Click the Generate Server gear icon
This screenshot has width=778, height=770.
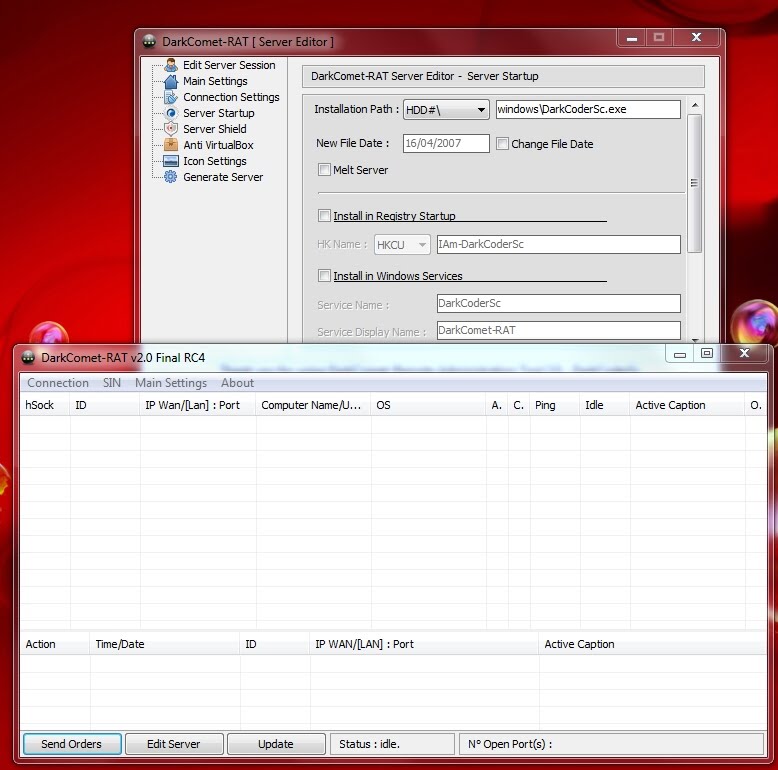171,177
